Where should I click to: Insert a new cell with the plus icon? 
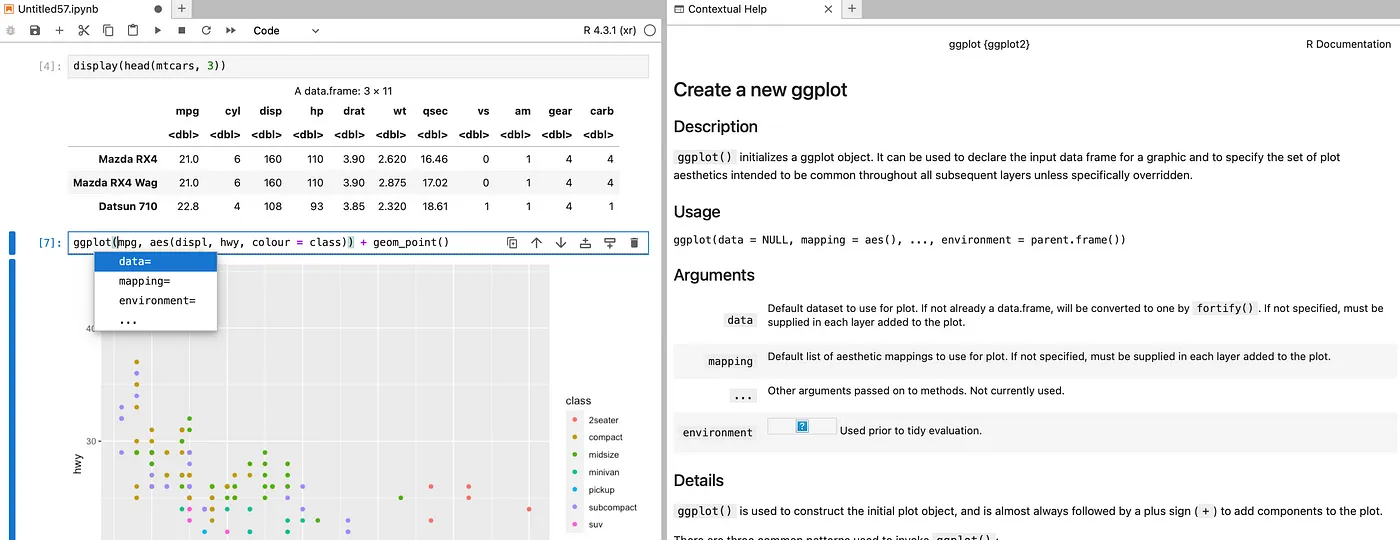tap(59, 31)
